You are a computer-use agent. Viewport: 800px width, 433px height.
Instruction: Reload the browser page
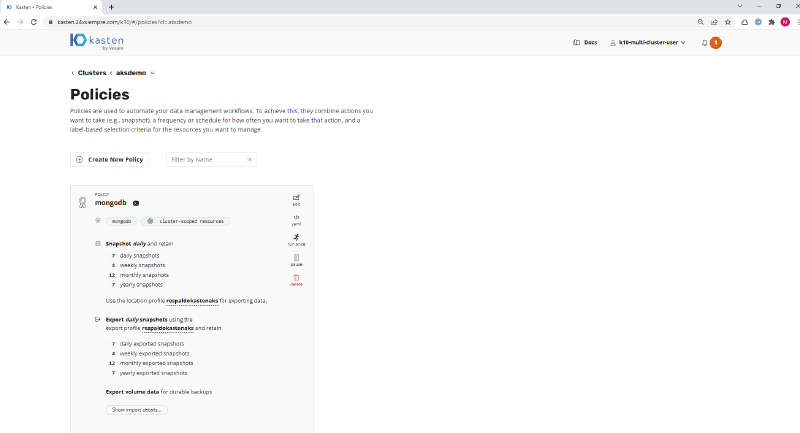pyautogui.click(x=34, y=22)
